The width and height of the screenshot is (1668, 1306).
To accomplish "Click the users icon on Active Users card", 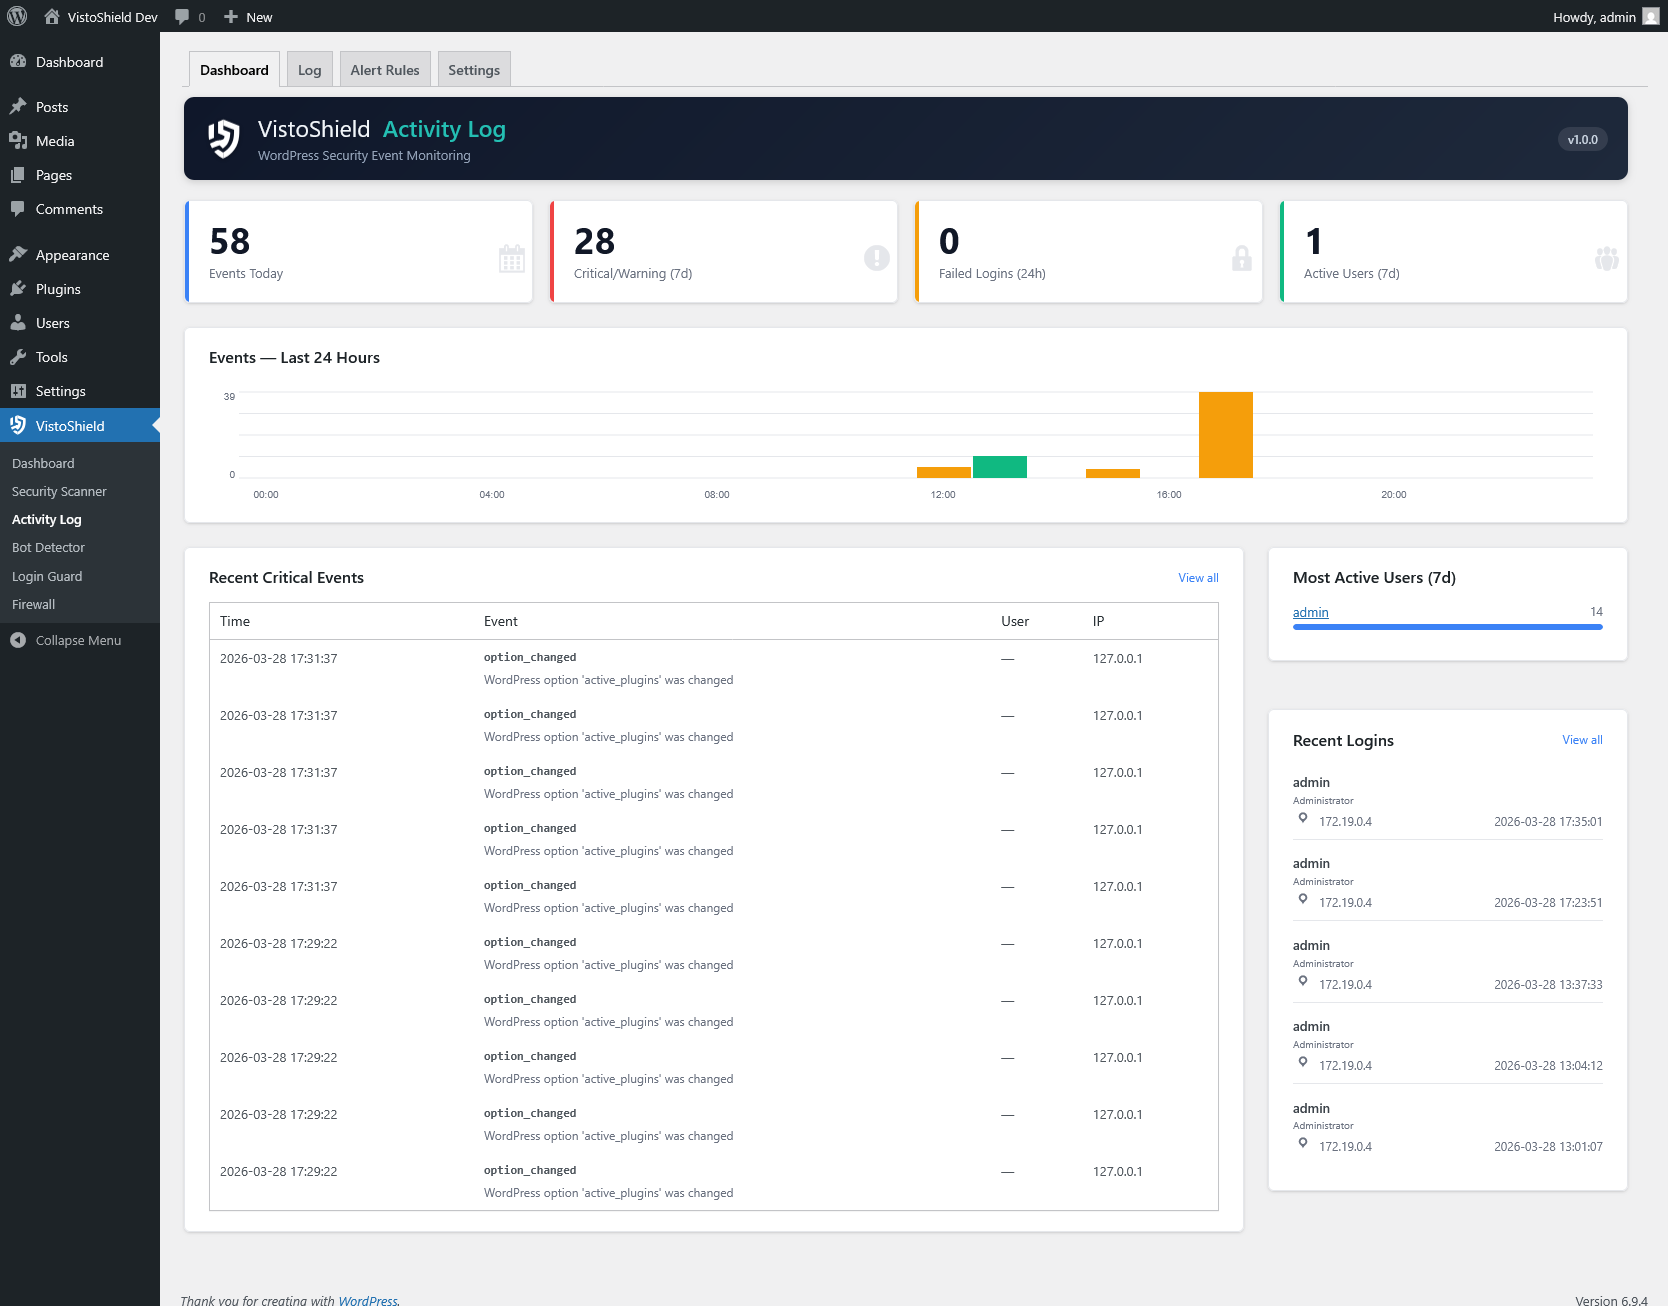I will tap(1606, 259).
